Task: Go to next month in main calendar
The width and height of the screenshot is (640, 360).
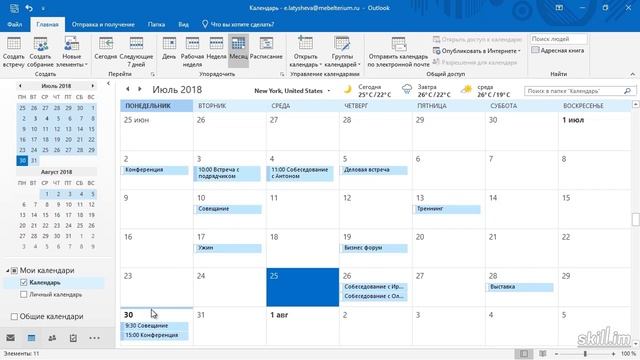Action: click(140, 89)
